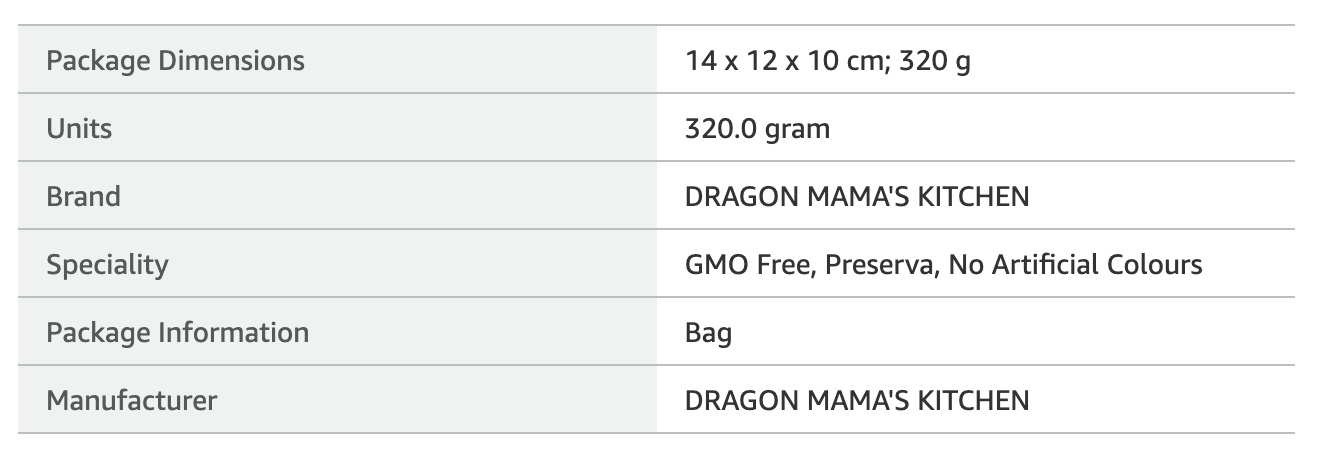Select the 320.0 gram value
This screenshot has height=462, width=1326.
click(x=757, y=129)
